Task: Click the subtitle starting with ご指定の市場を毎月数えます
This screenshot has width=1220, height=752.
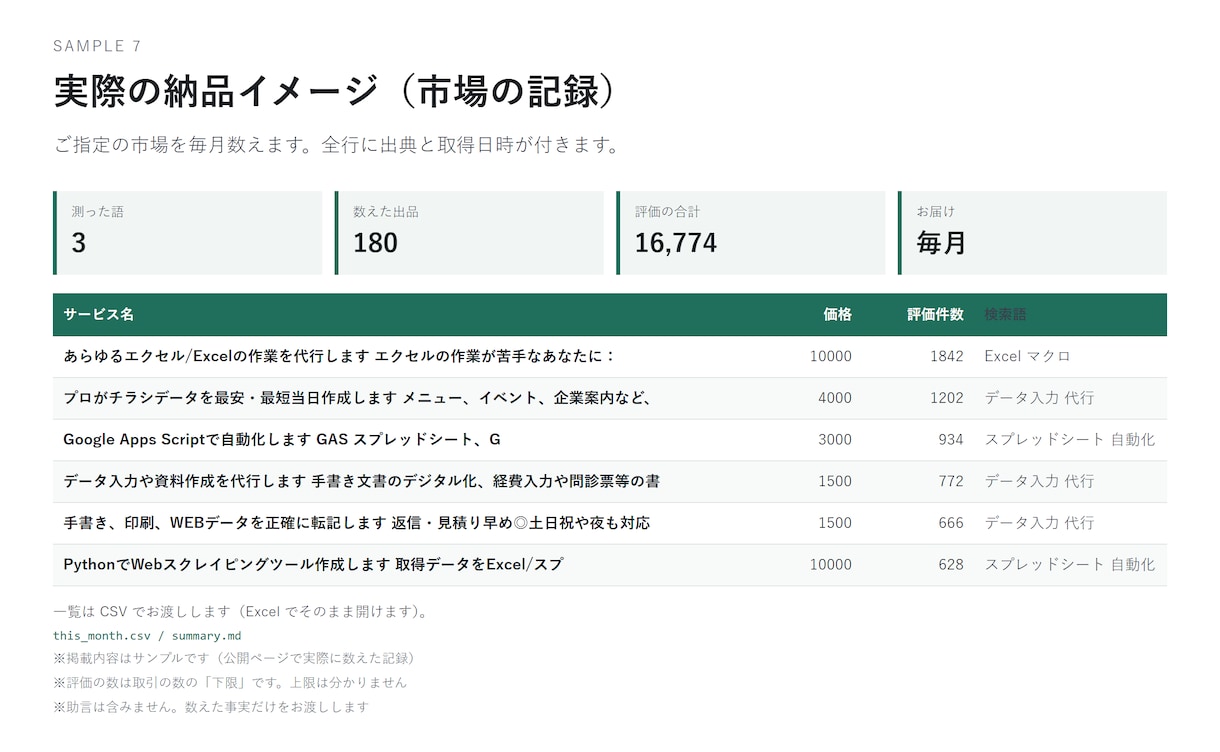Action: coord(337,145)
